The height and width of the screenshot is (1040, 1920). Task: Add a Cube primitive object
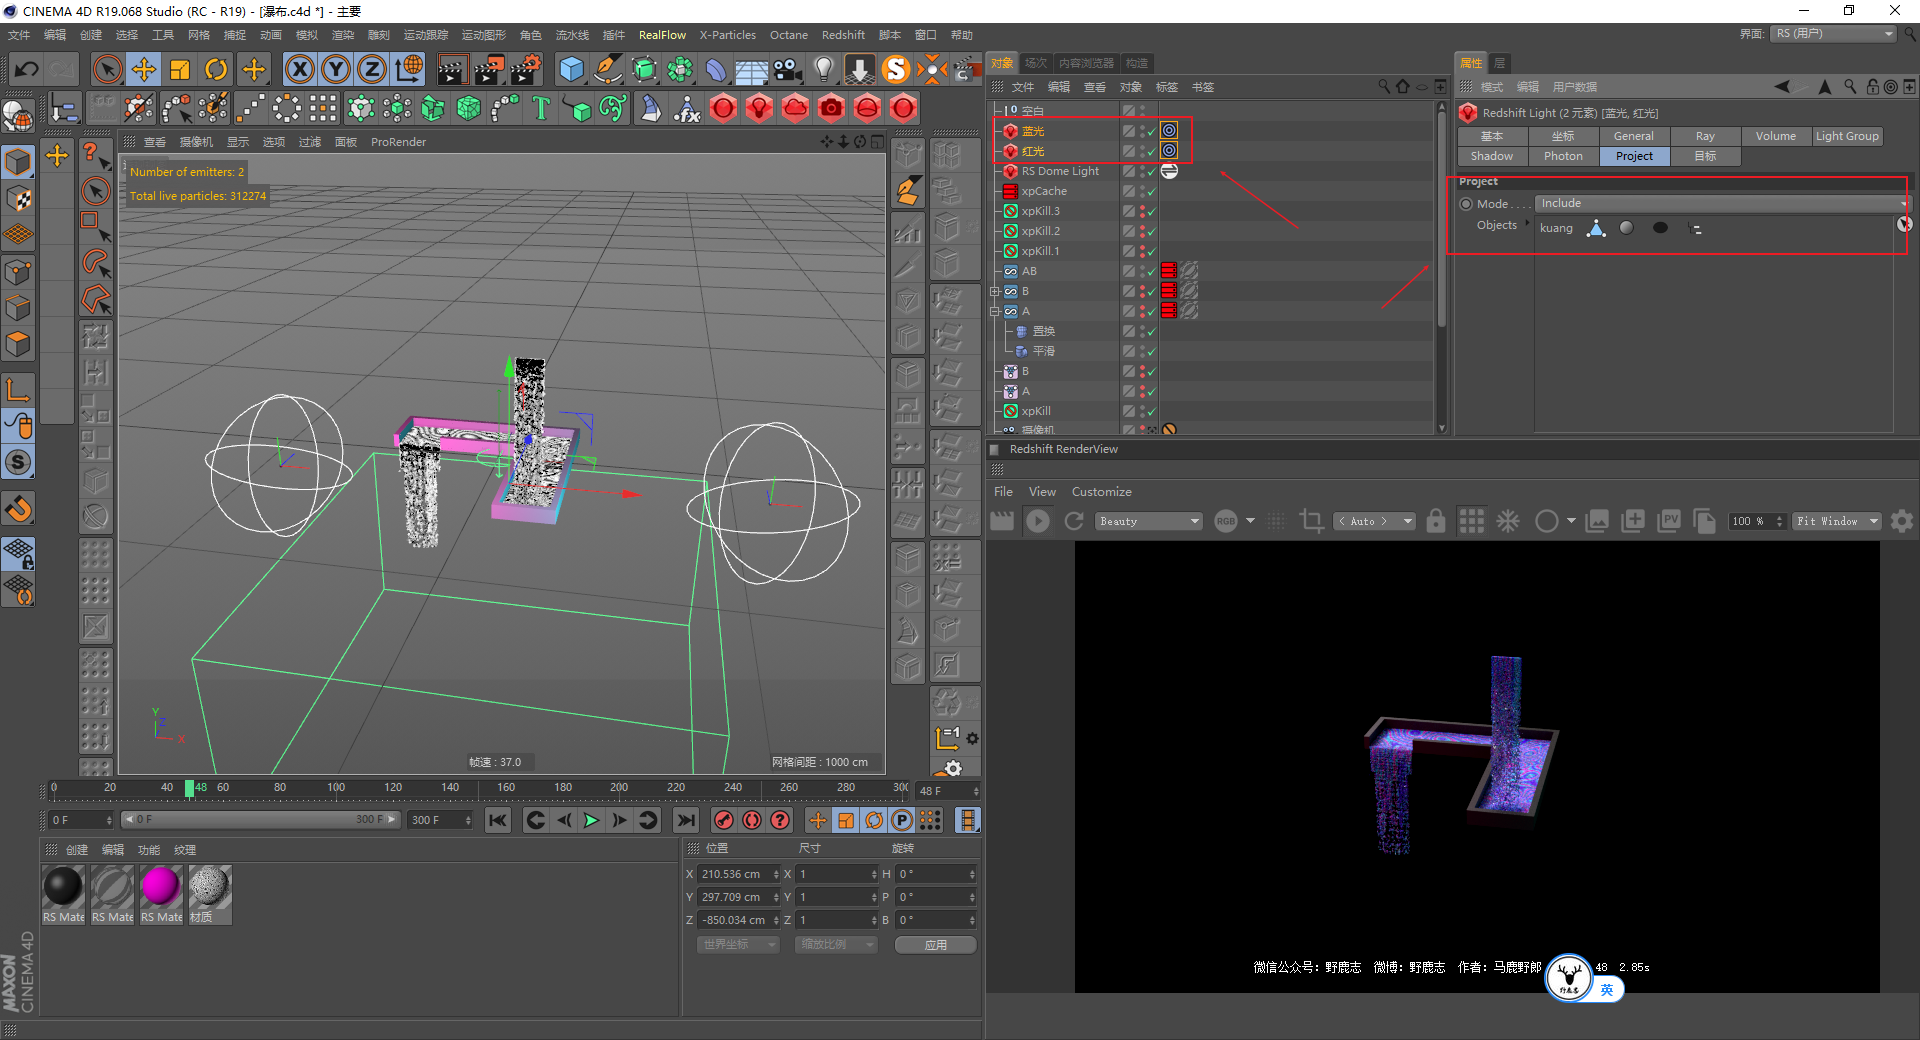(x=571, y=69)
